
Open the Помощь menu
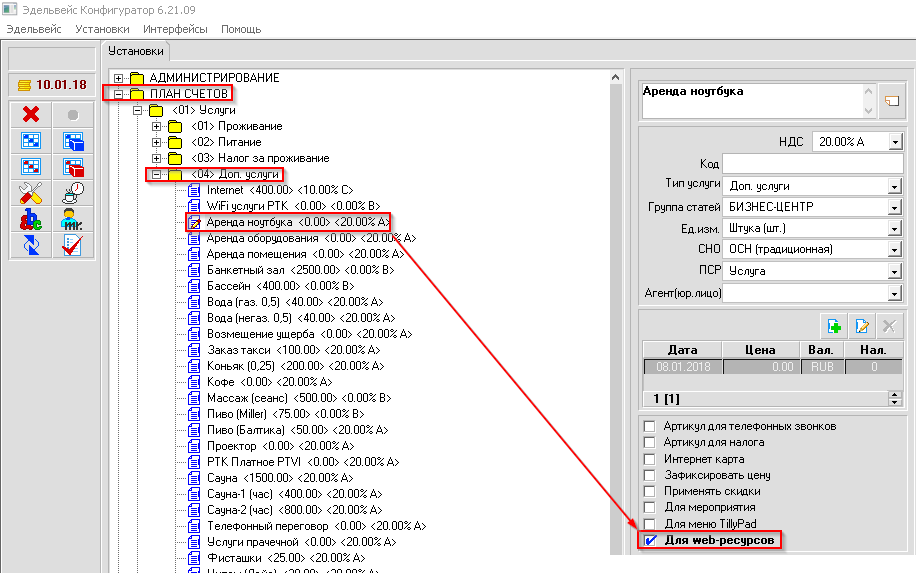point(240,29)
